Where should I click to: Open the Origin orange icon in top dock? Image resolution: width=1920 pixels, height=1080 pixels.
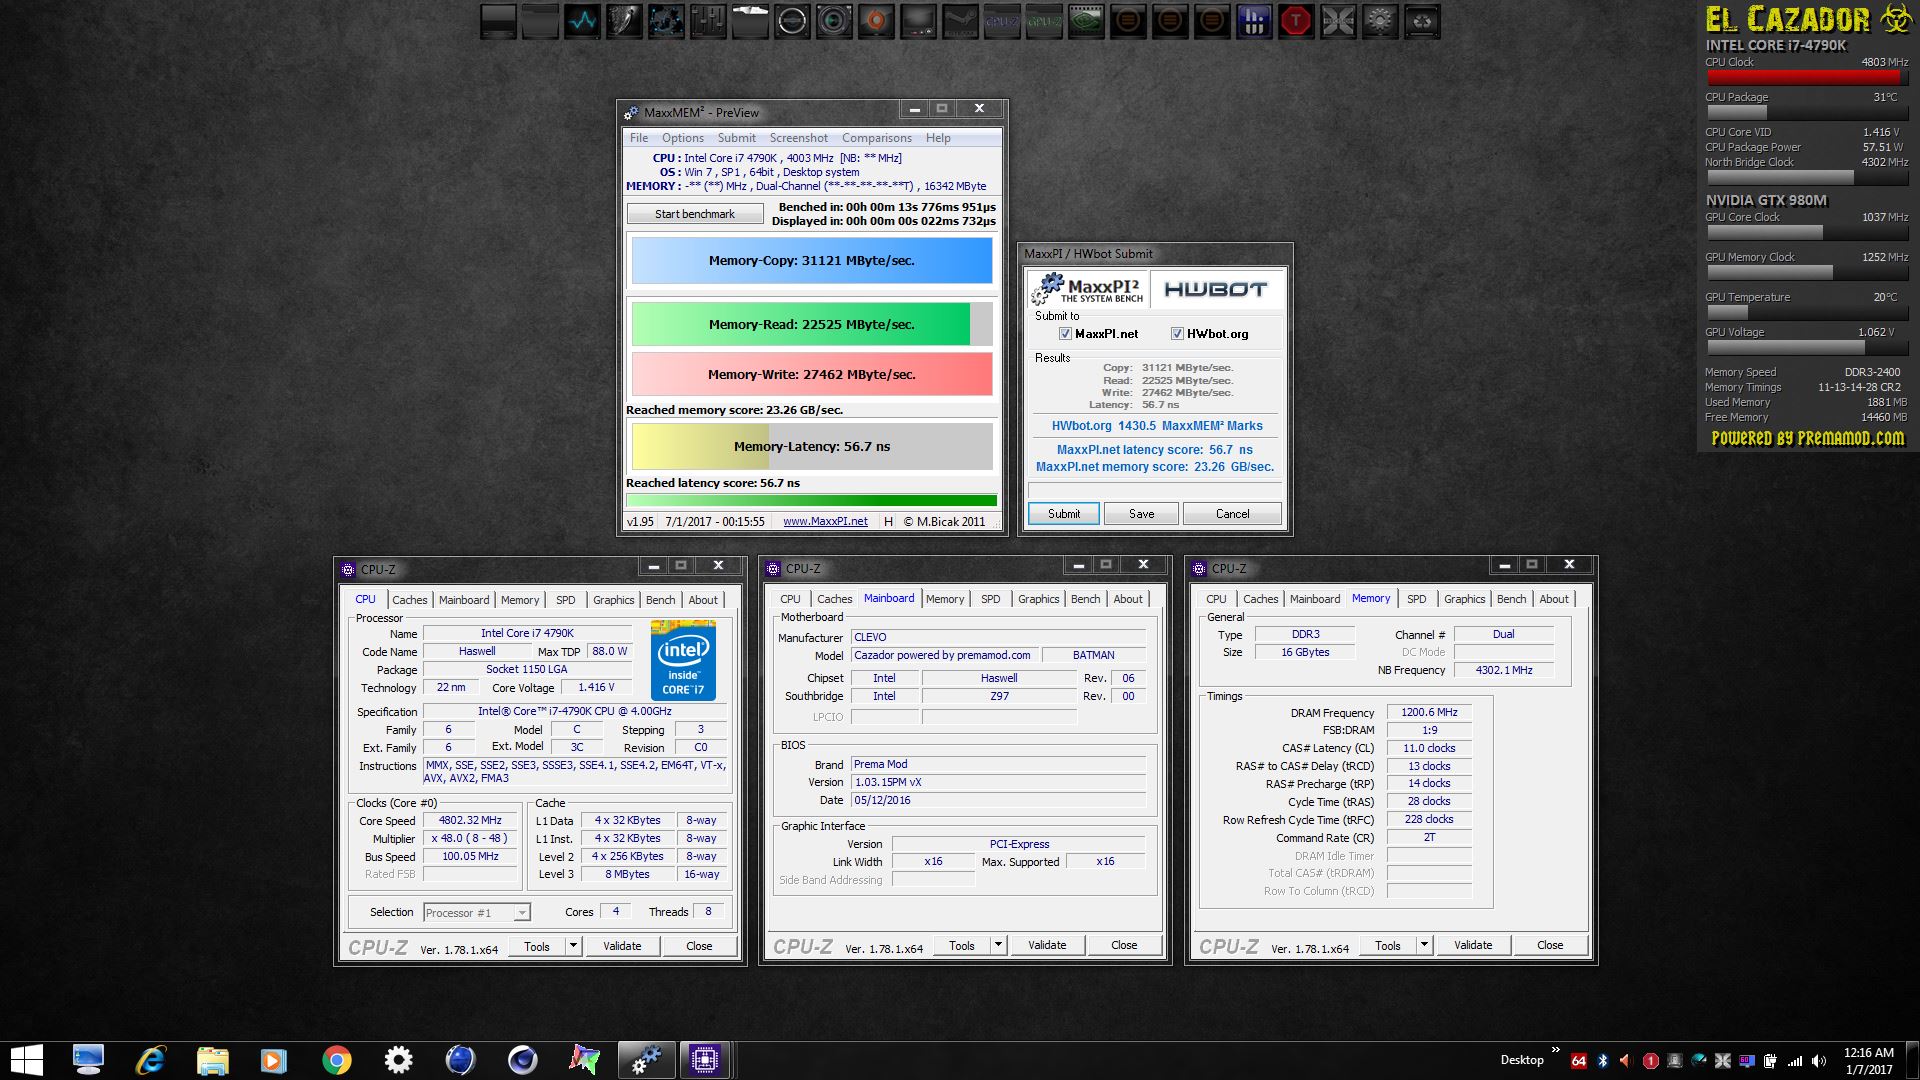tap(876, 21)
